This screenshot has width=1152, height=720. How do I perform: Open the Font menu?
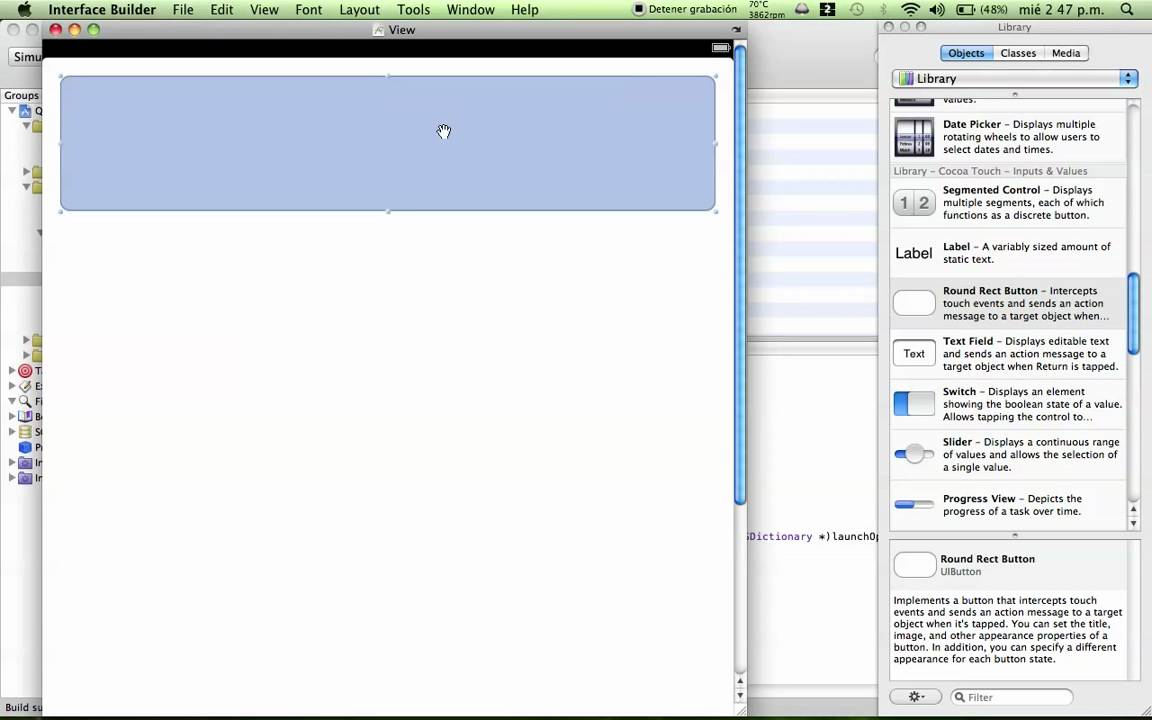[309, 10]
